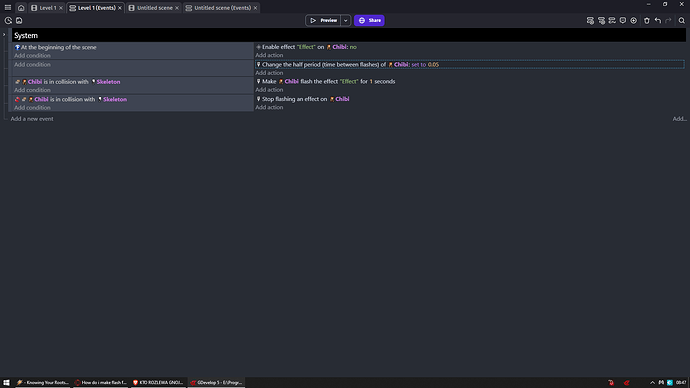The height and width of the screenshot is (388, 690).
Task: Click the Share button
Action: [x=369, y=20]
